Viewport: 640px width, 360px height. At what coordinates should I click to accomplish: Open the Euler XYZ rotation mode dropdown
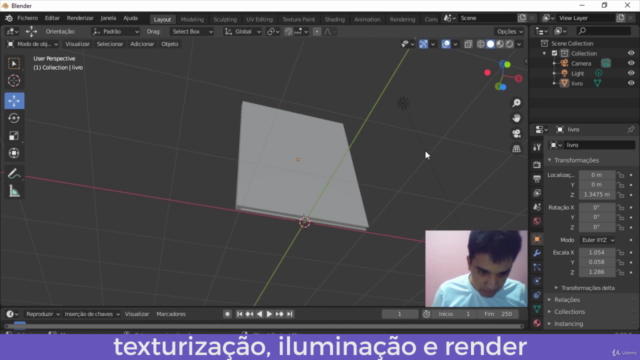pos(598,240)
